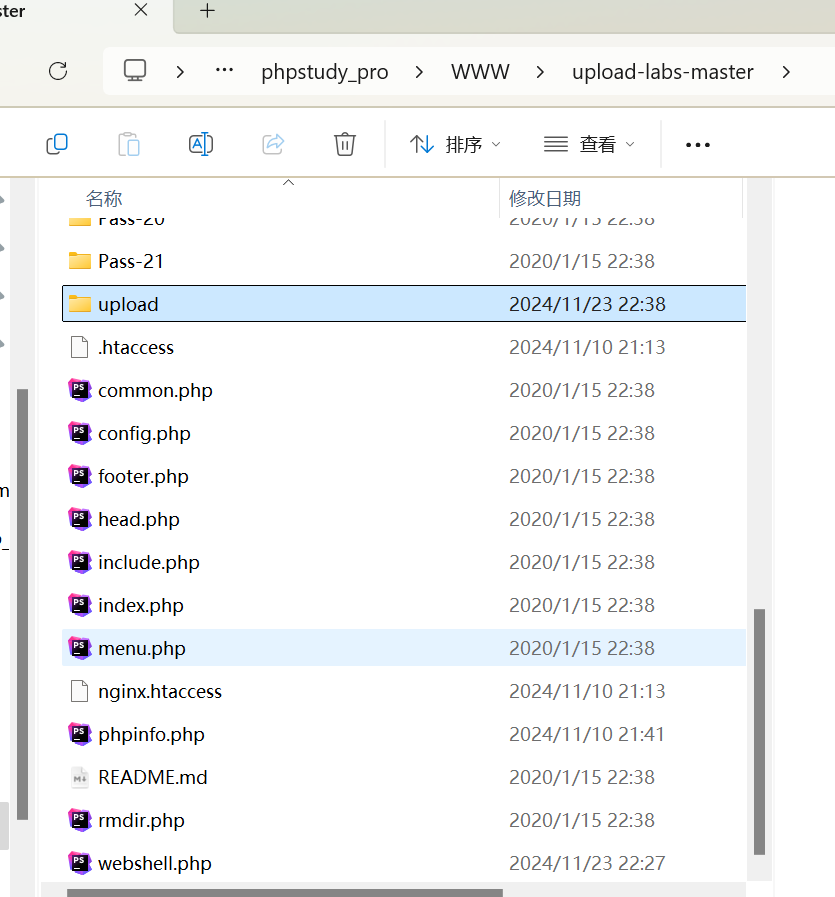Select the rmdir.php PhpStorm icon
Screen dimensions: 835x897
[x=79, y=820]
